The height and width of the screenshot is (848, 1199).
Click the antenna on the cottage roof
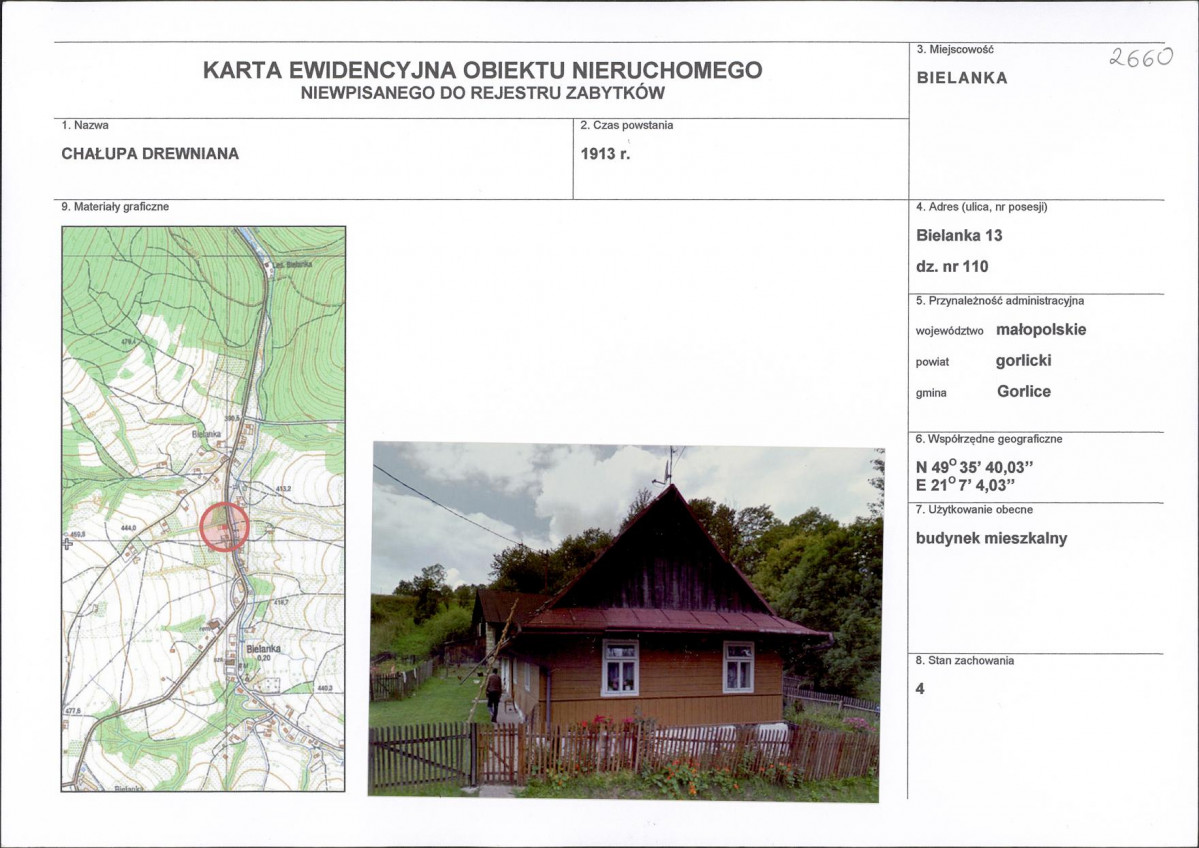coord(668,466)
